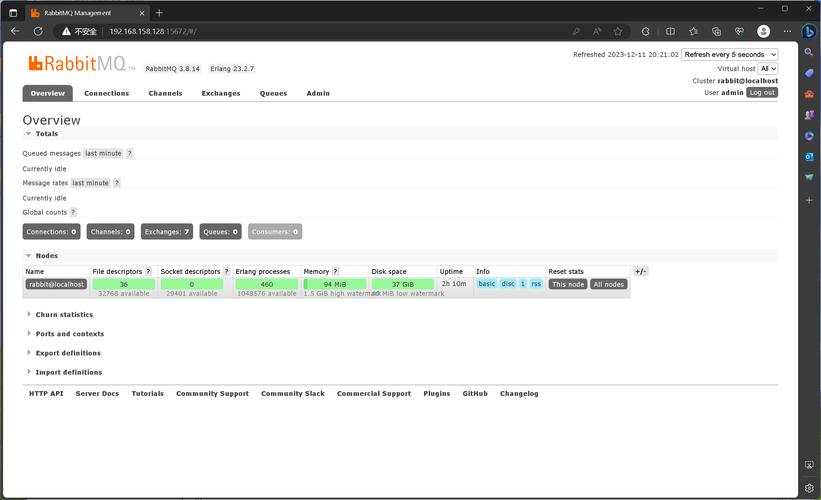The image size is (821, 500).
Task: Switch to Queues tab
Action: coord(273,93)
